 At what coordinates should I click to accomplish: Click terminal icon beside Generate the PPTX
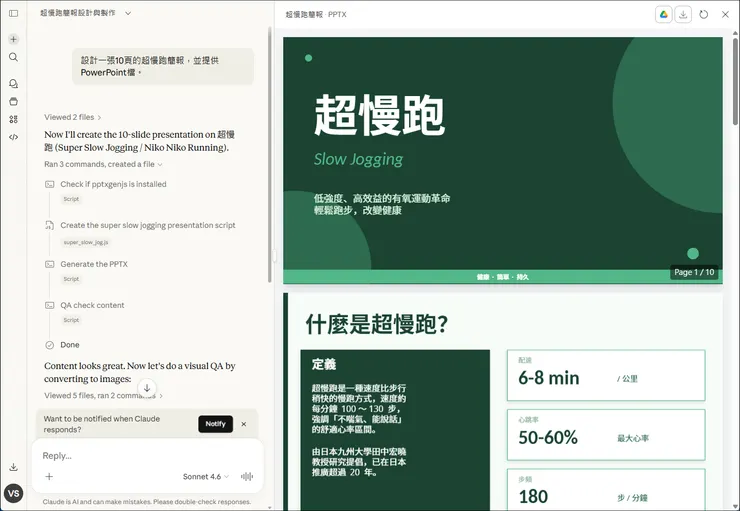tap(50, 264)
